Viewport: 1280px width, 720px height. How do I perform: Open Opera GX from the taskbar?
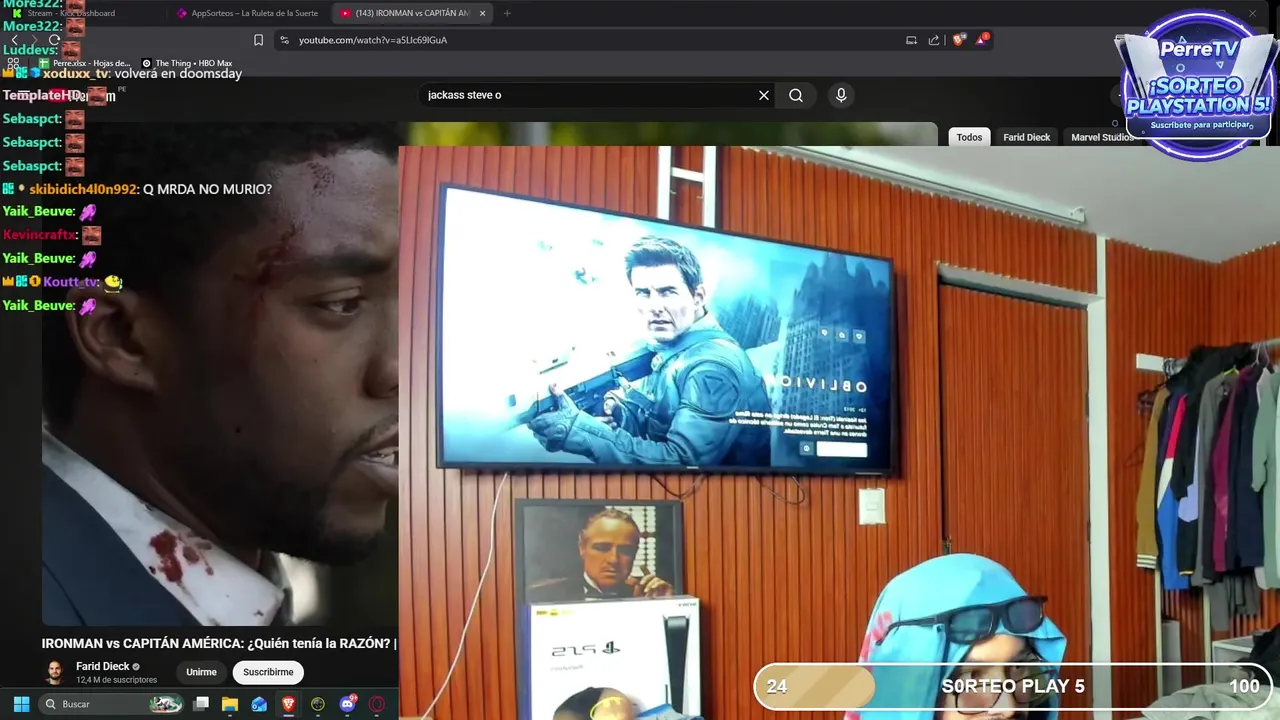click(377, 704)
